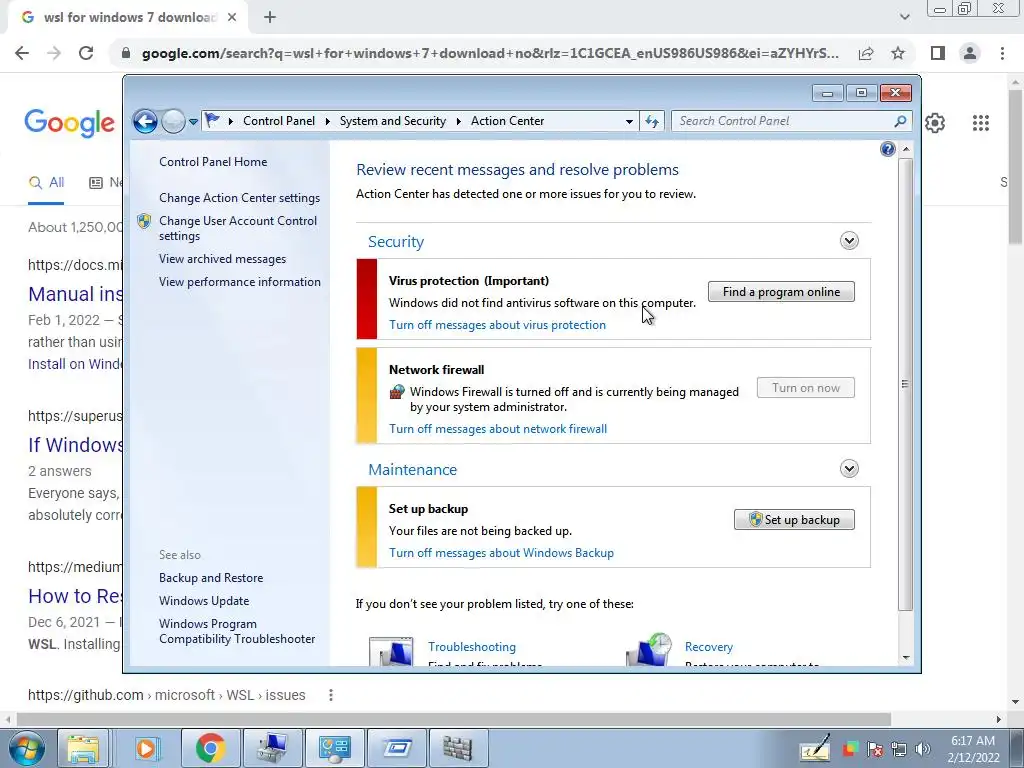Open Google apps grid
Viewport: 1024px width, 768px height.
click(981, 123)
